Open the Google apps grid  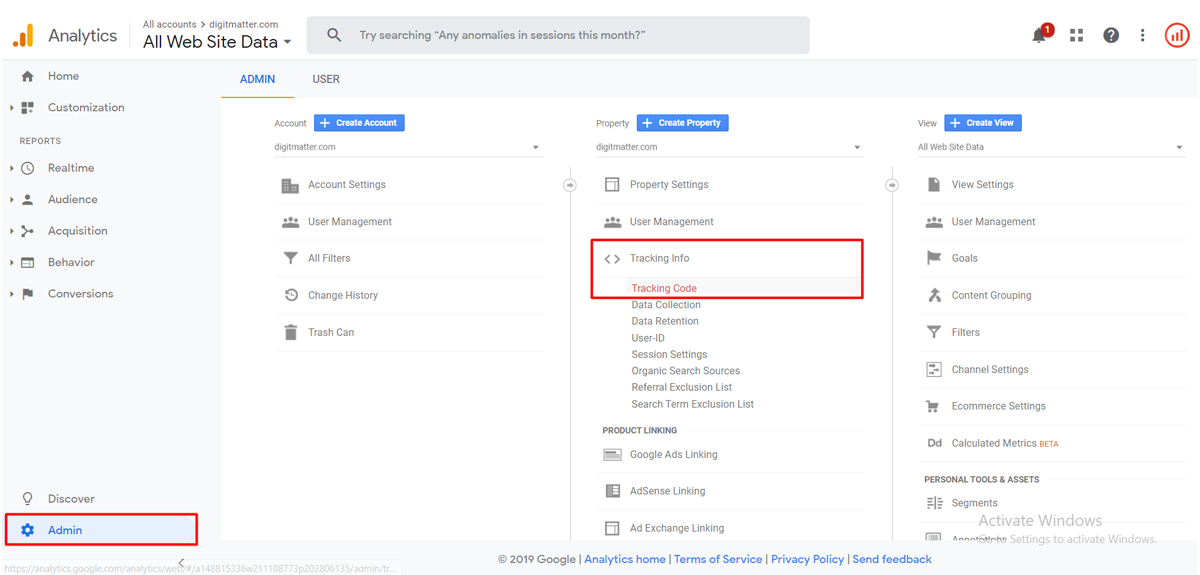click(1077, 35)
